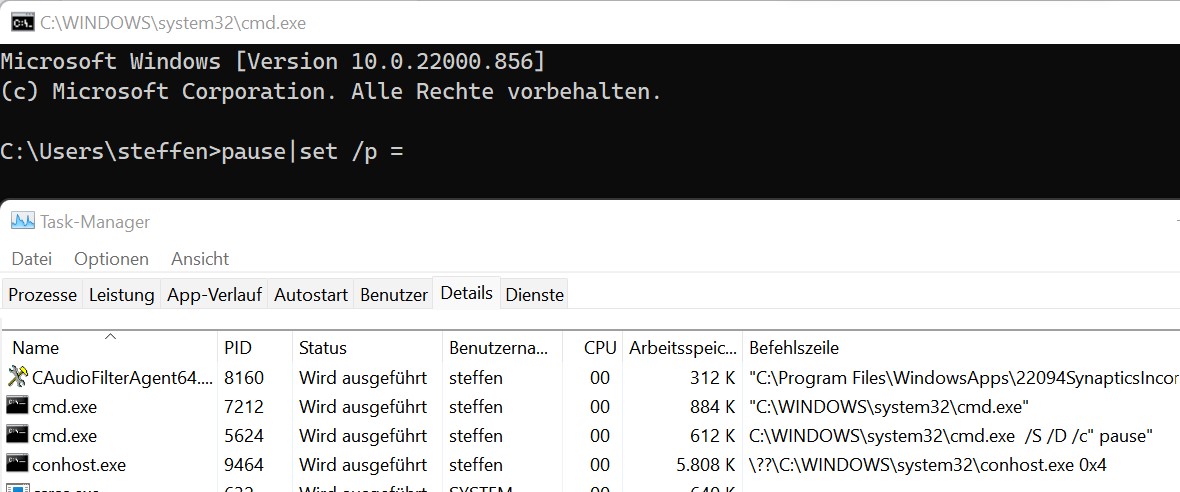Click the cmd.exe window title bar icon
This screenshot has height=492, width=1180.
[23, 23]
